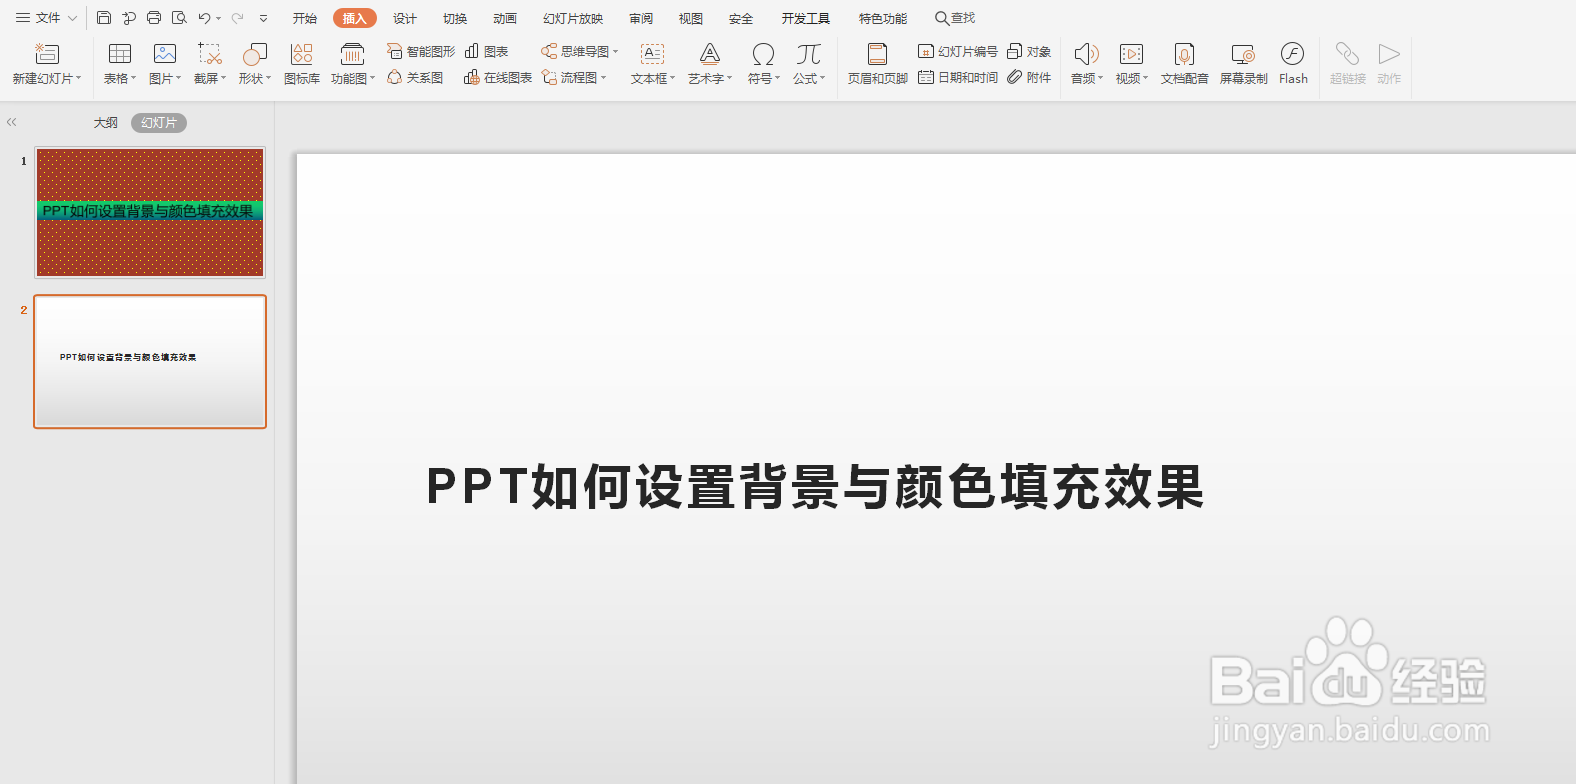The height and width of the screenshot is (784, 1576).
Task: Select slide 1 thumbnail with red background
Action: tap(150, 212)
